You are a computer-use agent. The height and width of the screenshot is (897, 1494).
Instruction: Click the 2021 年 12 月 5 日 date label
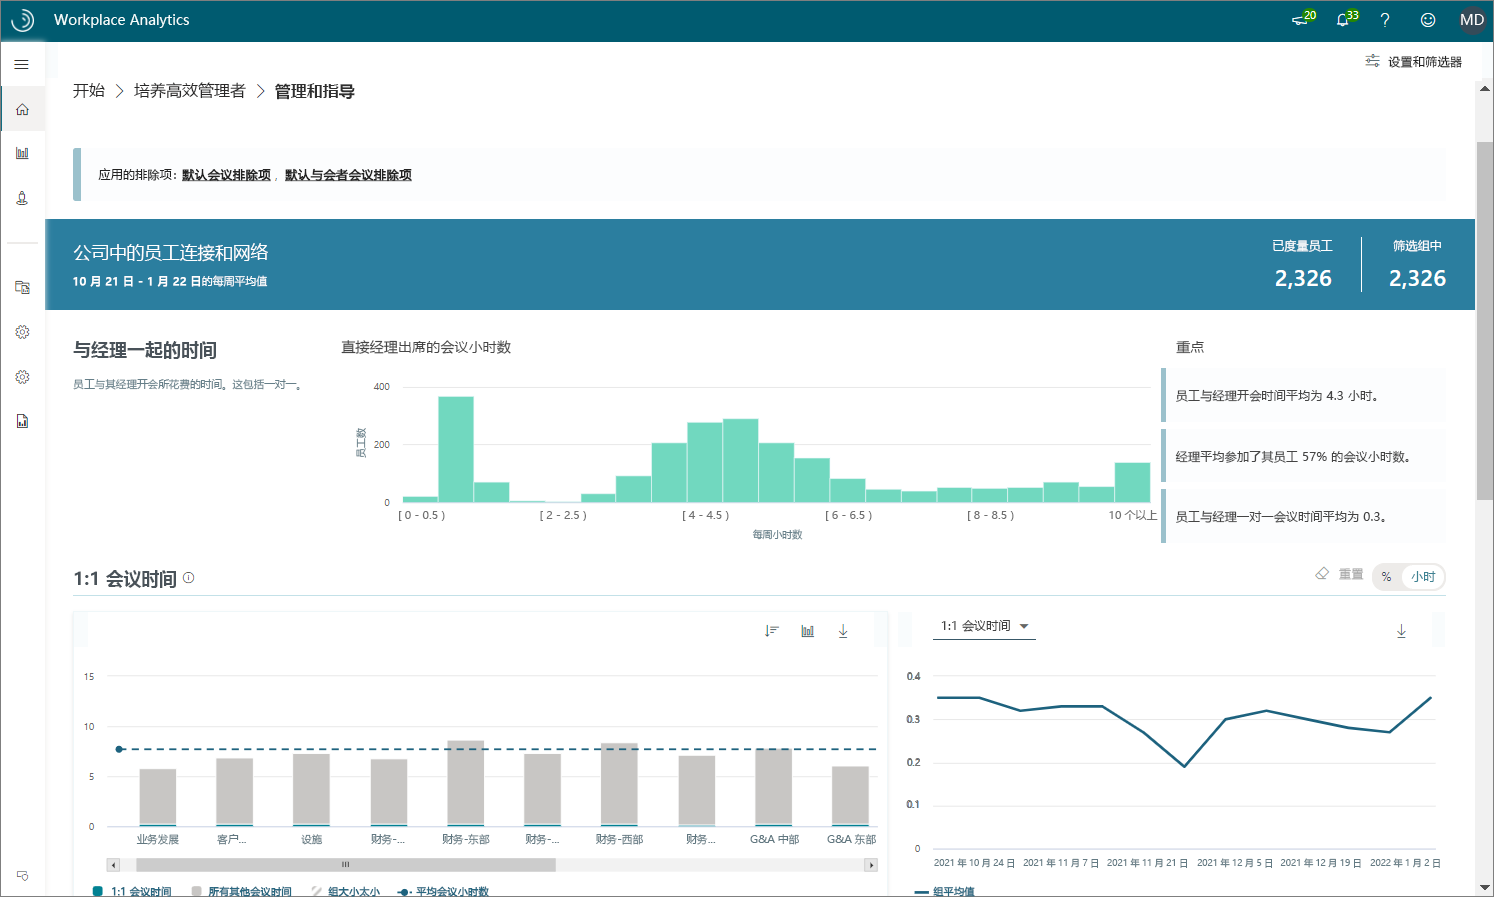[1235, 863]
